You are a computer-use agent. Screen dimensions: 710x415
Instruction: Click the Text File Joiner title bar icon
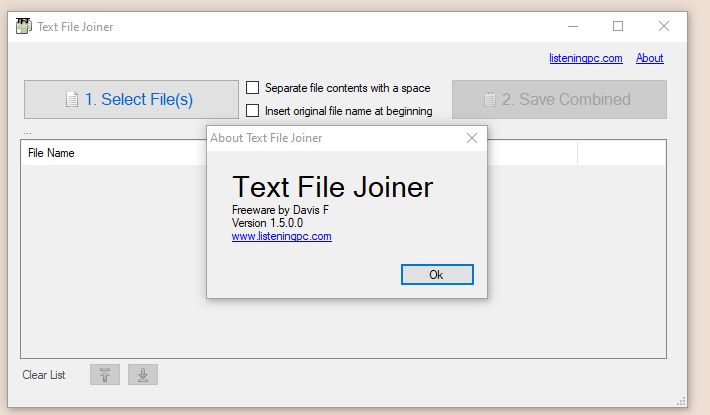24,26
